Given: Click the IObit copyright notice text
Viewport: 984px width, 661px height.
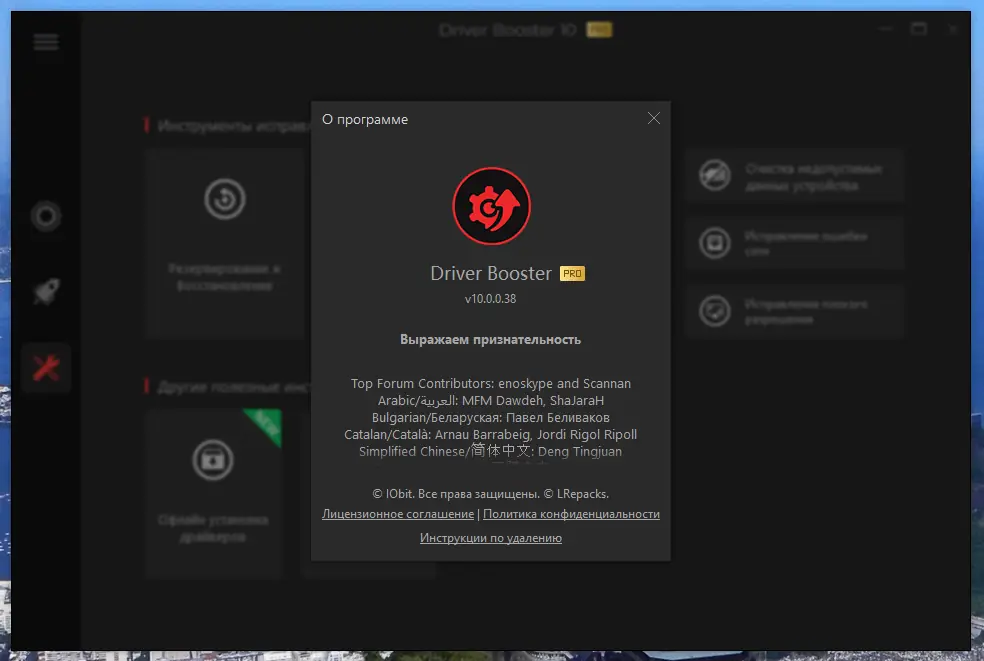Looking at the screenshot, I should tap(491, 494).
